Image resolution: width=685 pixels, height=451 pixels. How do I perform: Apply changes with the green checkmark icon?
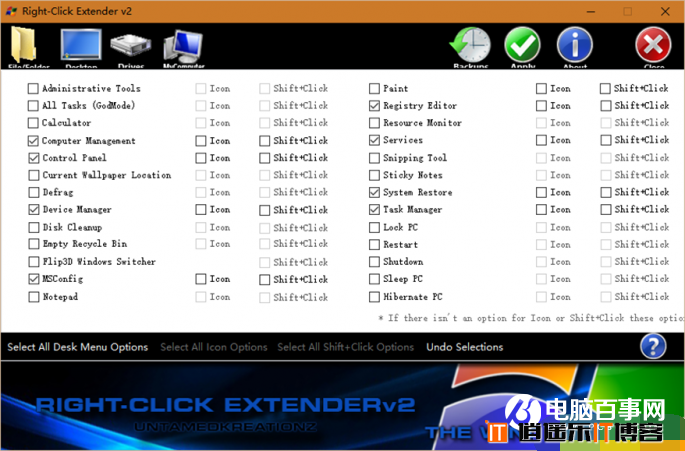522,45
